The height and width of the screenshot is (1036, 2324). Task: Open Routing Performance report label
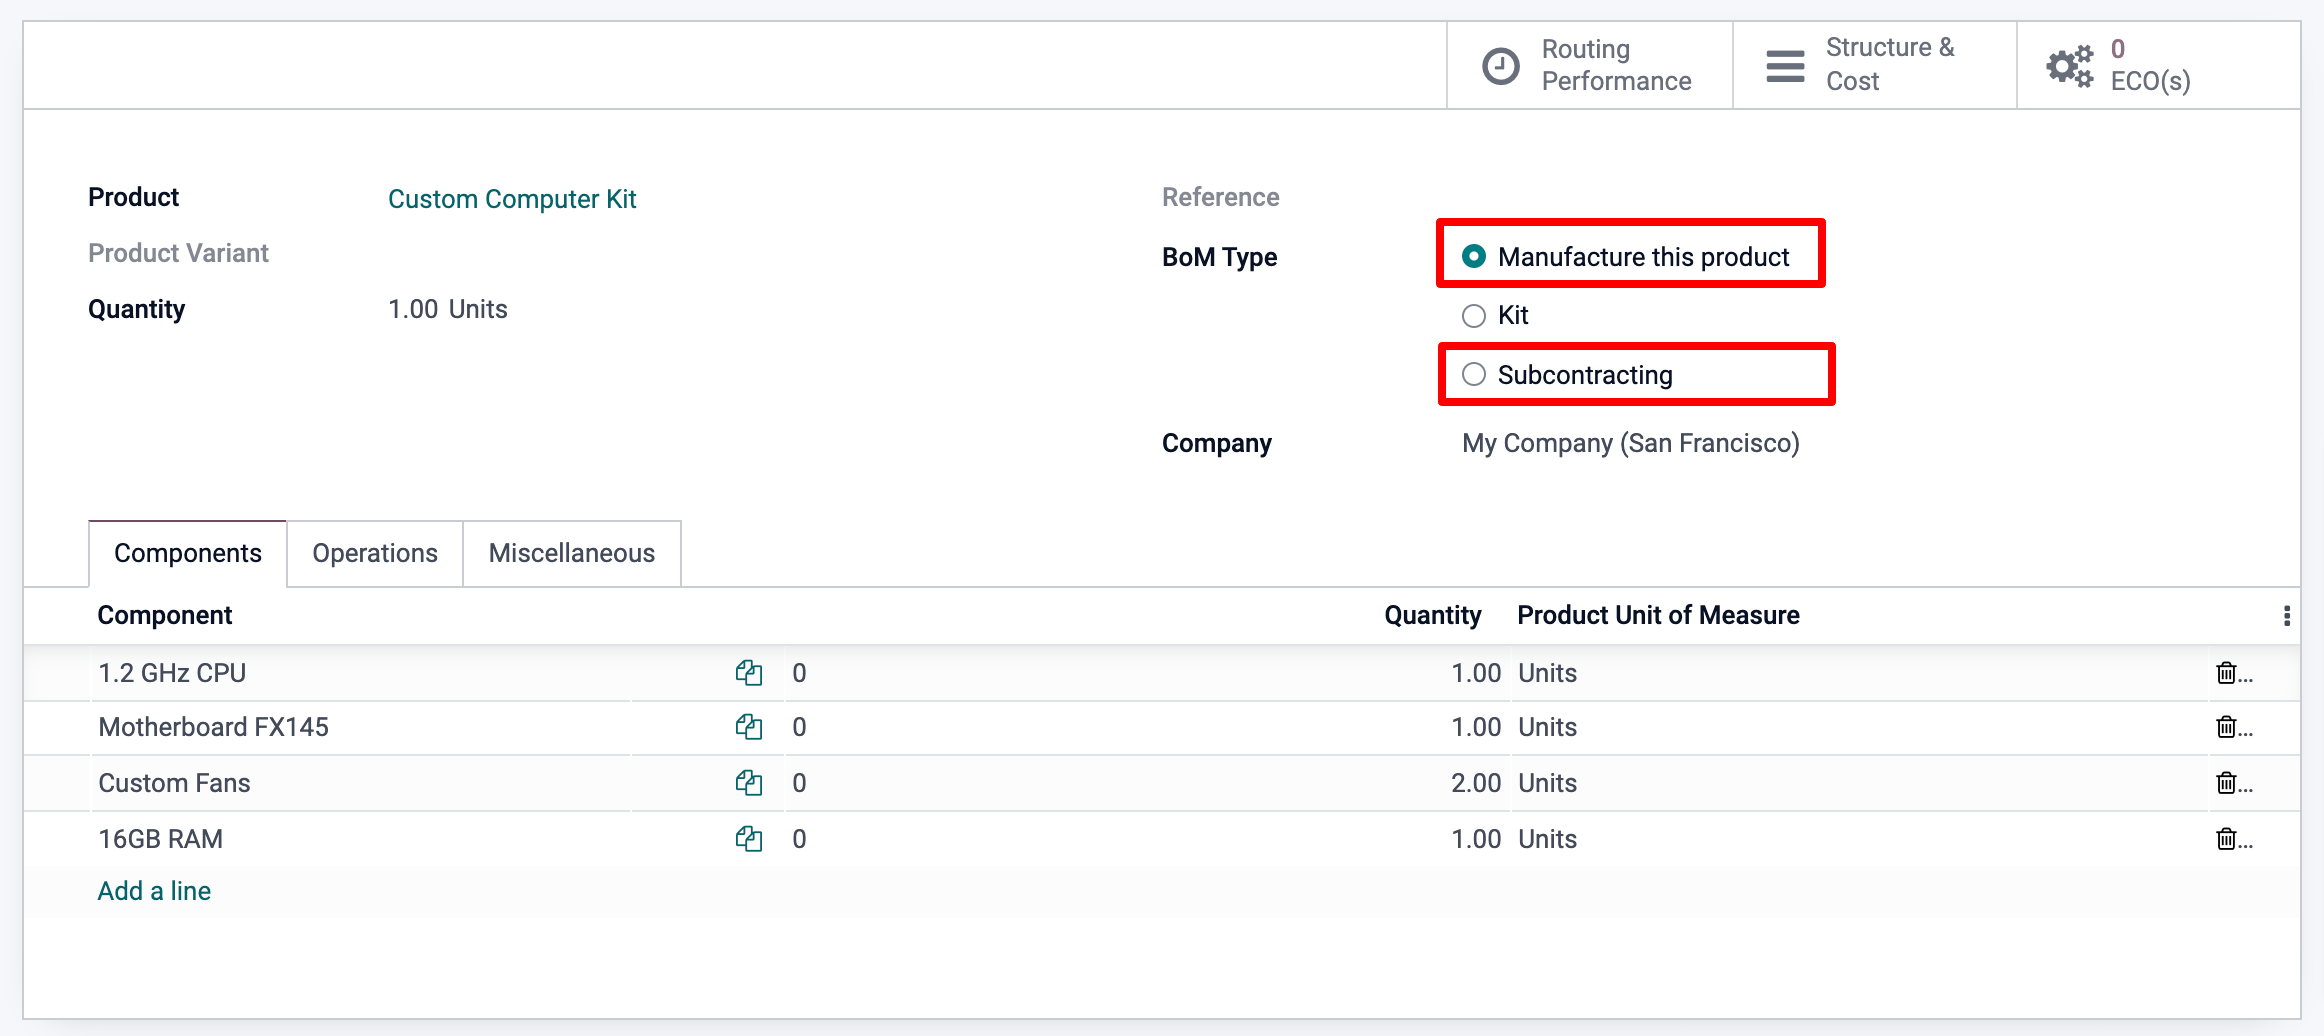click(x=1616, y=65)
